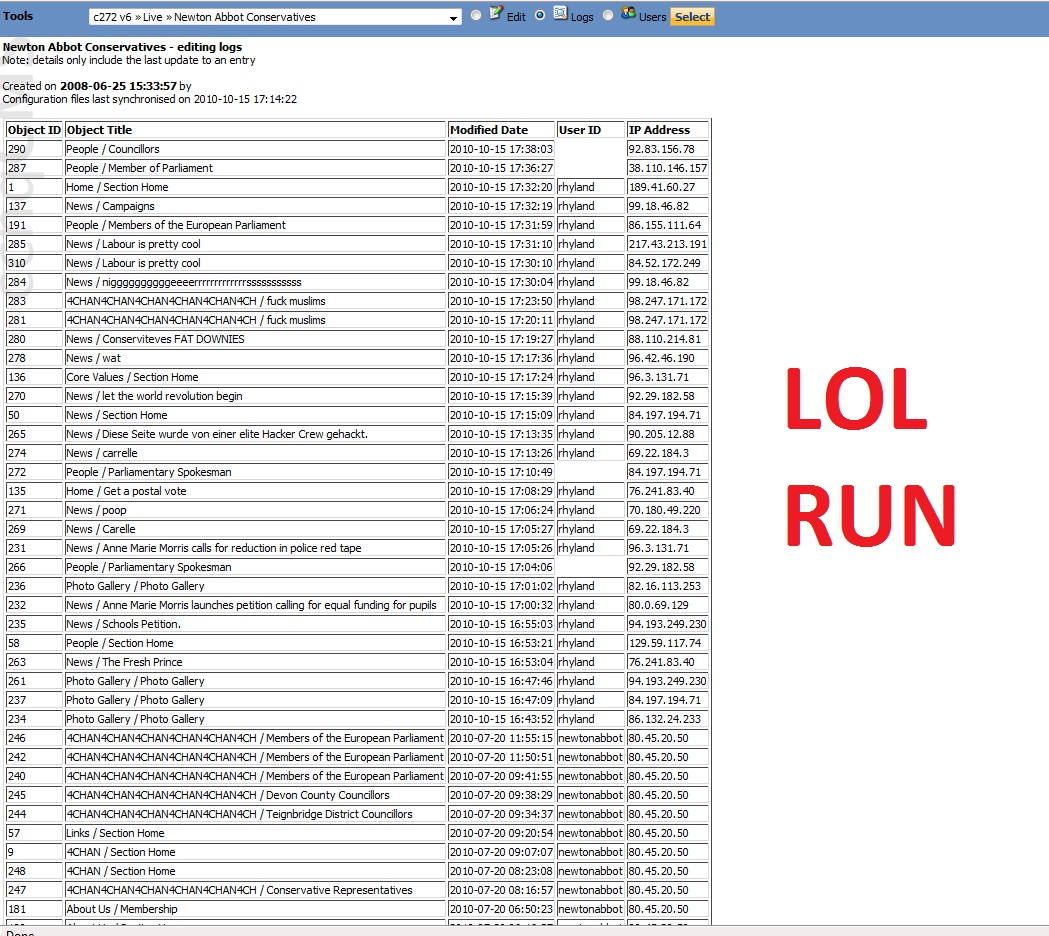
Task: Click 'Core Values / Section Home' entry
Action: pyautogui.click(x=132, y=377)
